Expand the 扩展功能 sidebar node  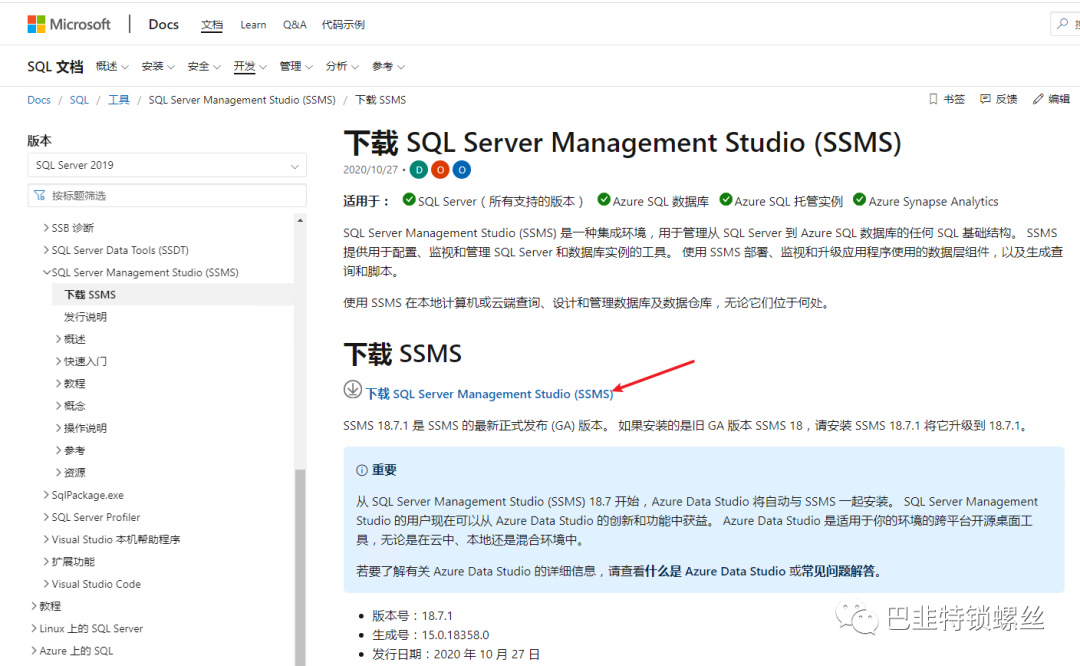[46, 561]
